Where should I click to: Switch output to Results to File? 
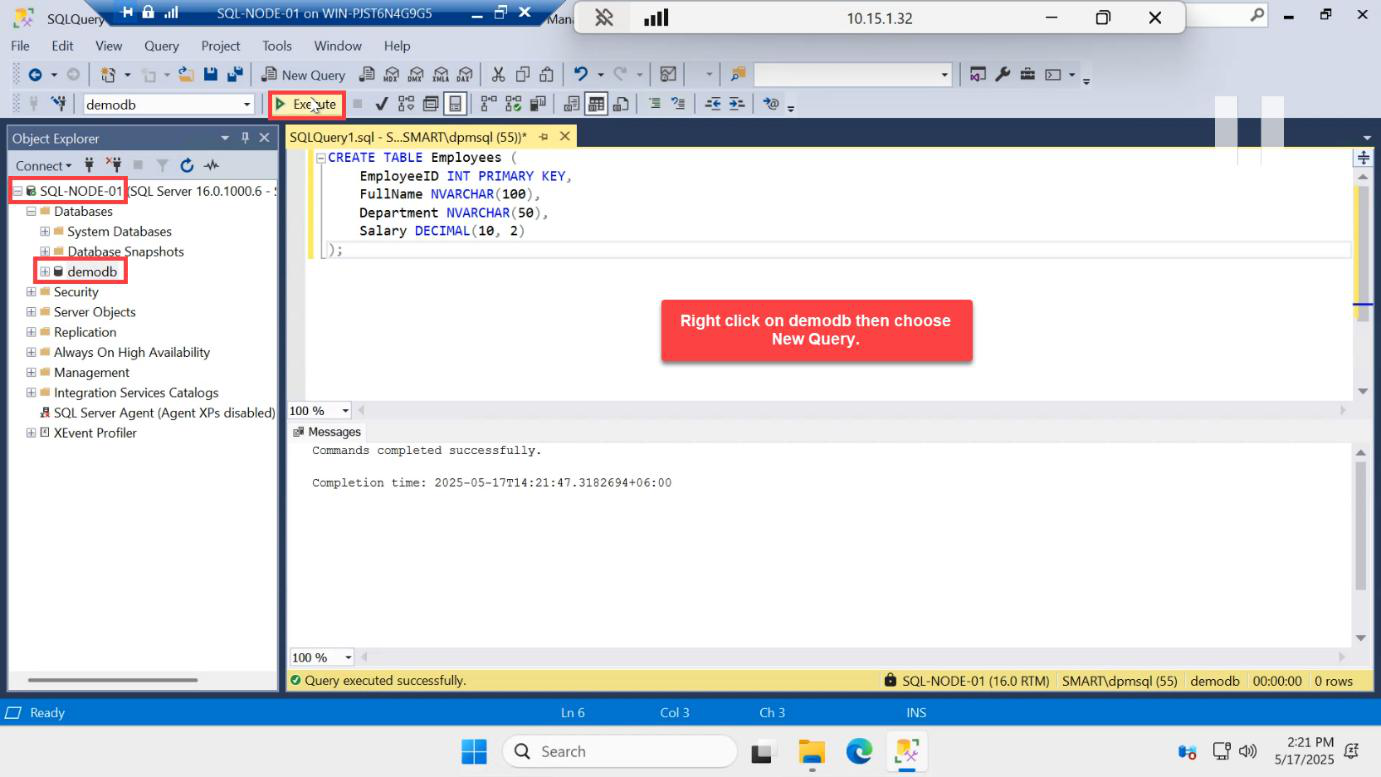pyautogui.click(x=621, y=103)
